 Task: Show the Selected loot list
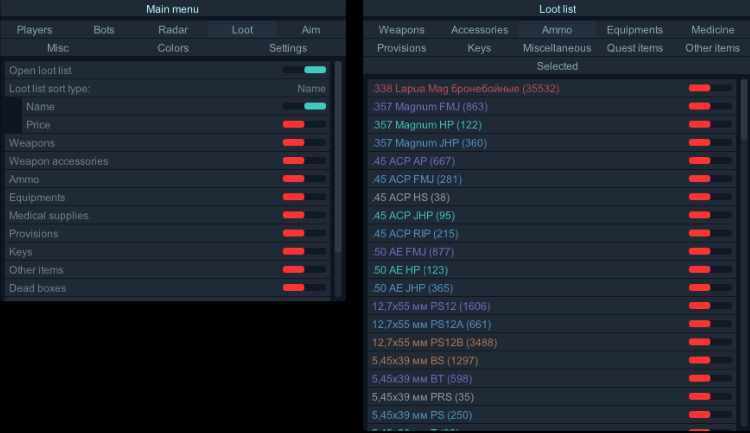[x=557, y=66]
